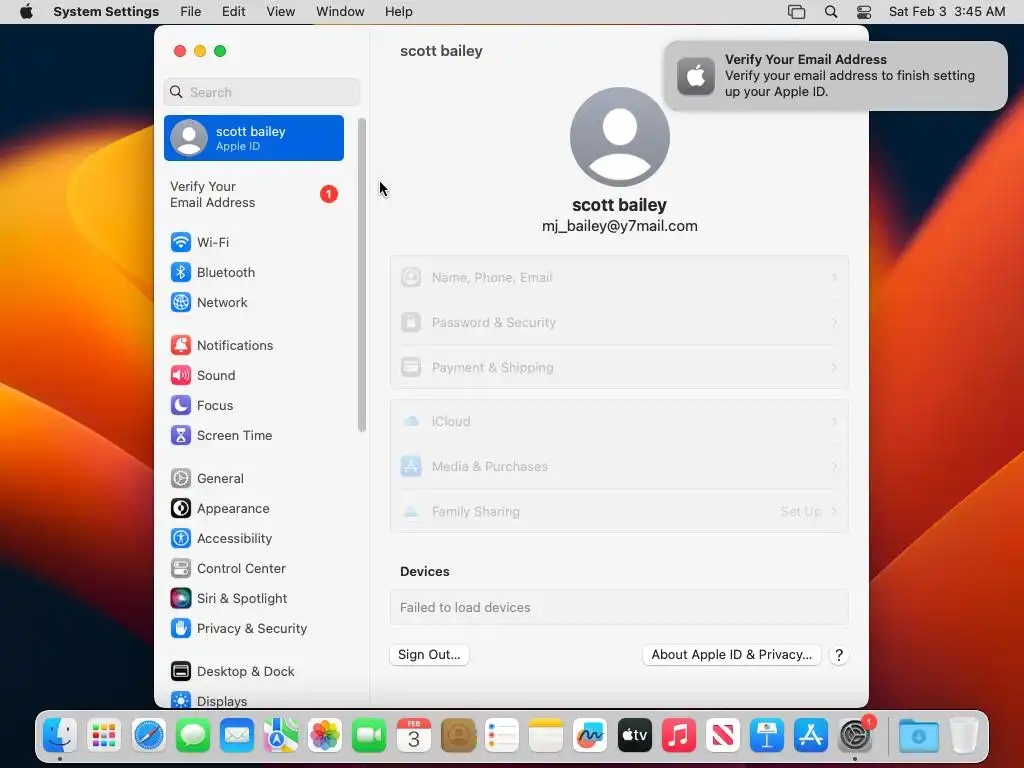This screenshot has height=768, width=1024.
Task: Click the Sign Out button
Action: [x=429, y=655]
